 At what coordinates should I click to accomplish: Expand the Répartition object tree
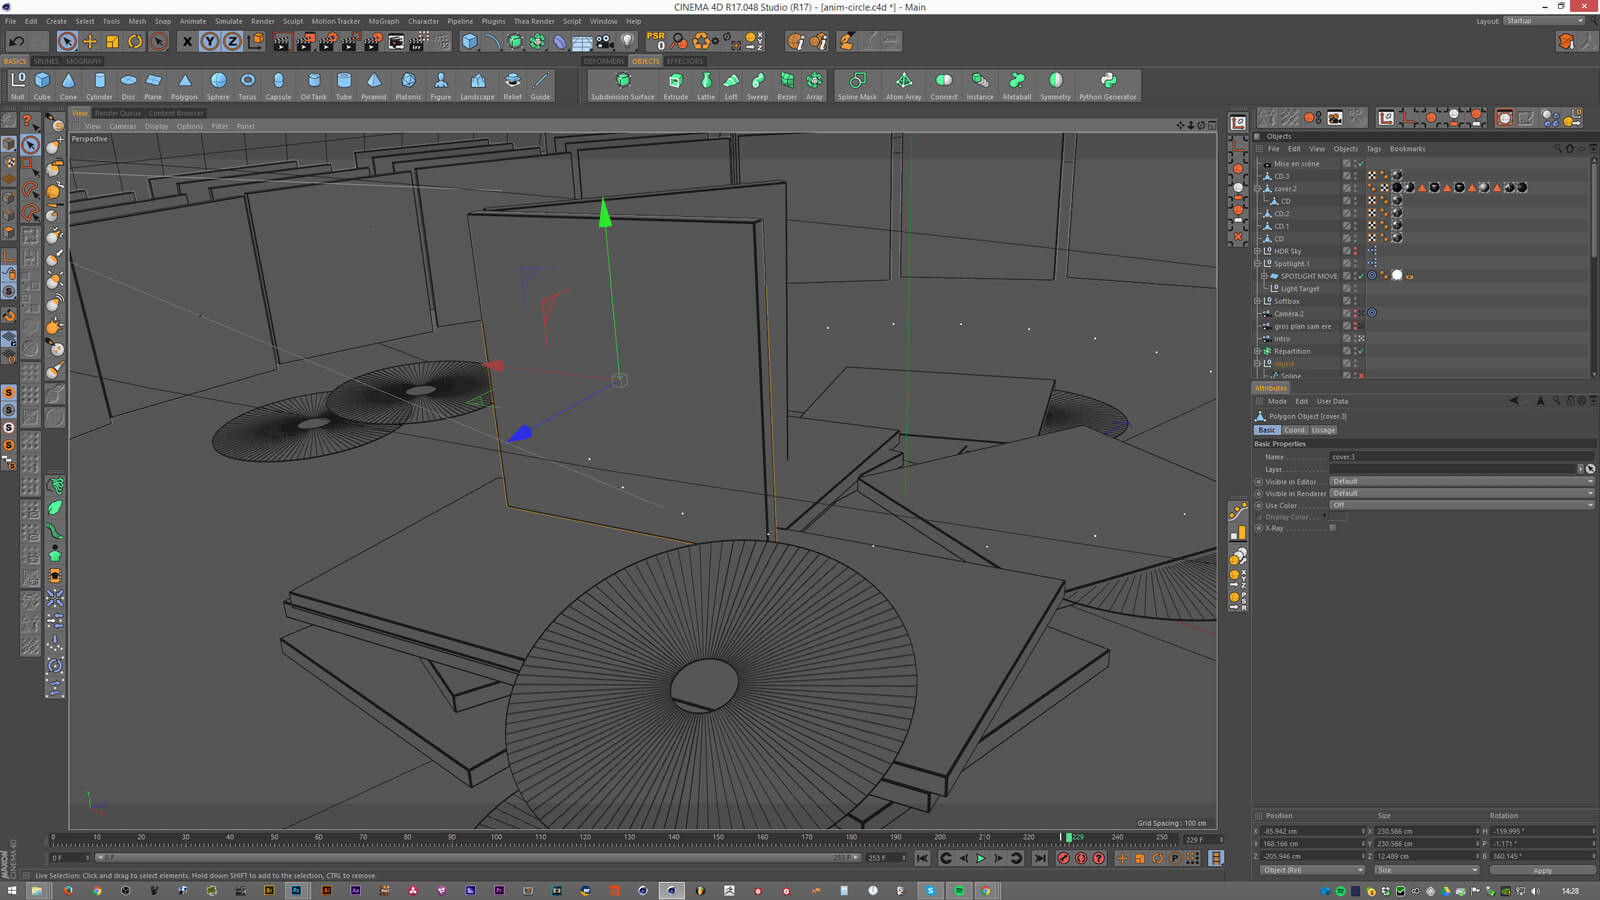click(1258, 351)
